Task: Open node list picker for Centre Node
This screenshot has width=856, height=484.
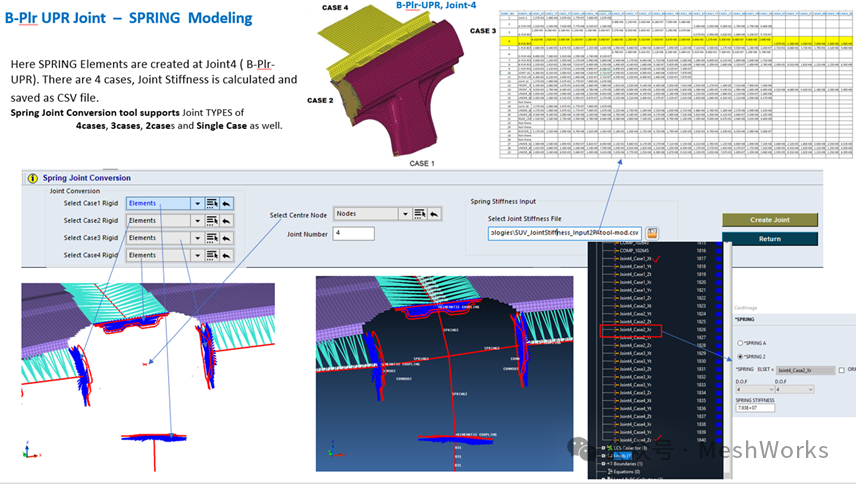Action: click(419, 214)
